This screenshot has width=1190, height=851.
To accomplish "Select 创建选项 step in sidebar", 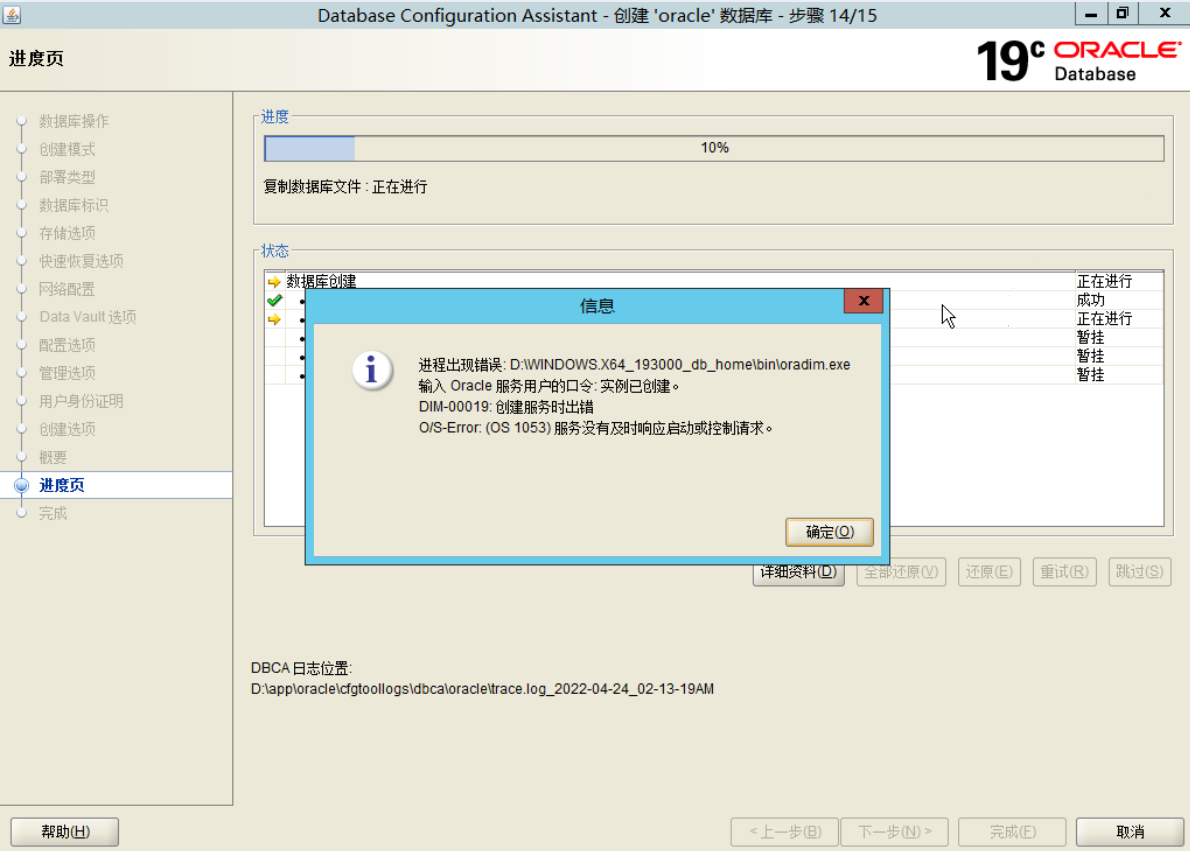I will (67, 430).
